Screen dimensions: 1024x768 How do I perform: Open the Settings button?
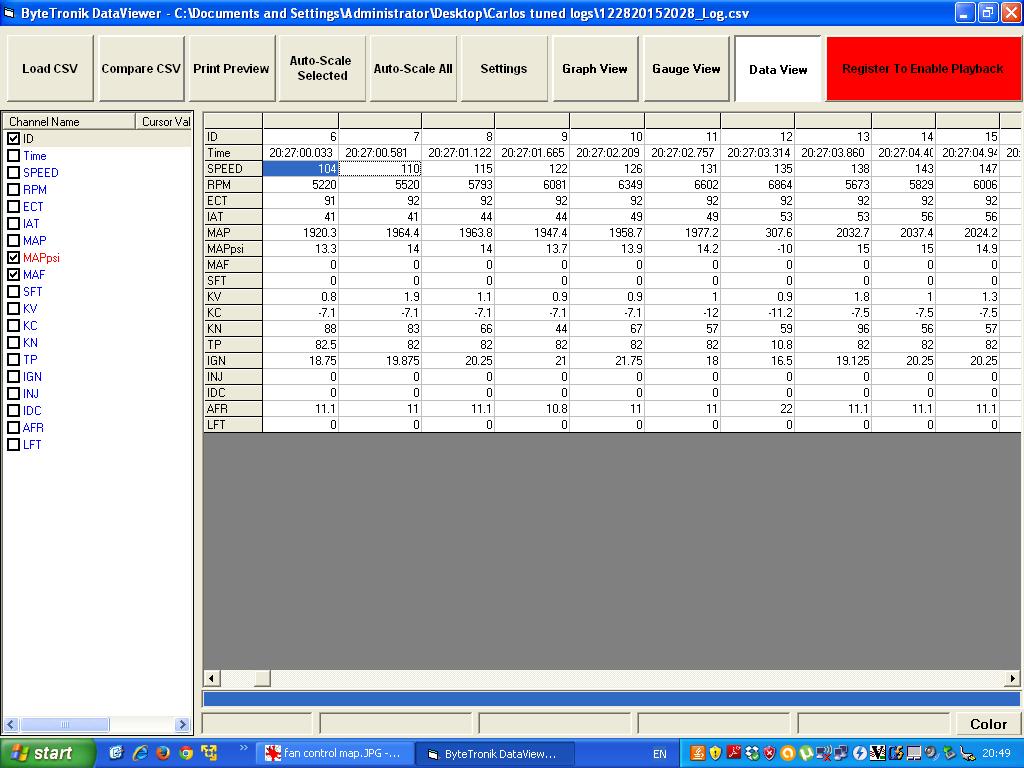click(503, 69)
